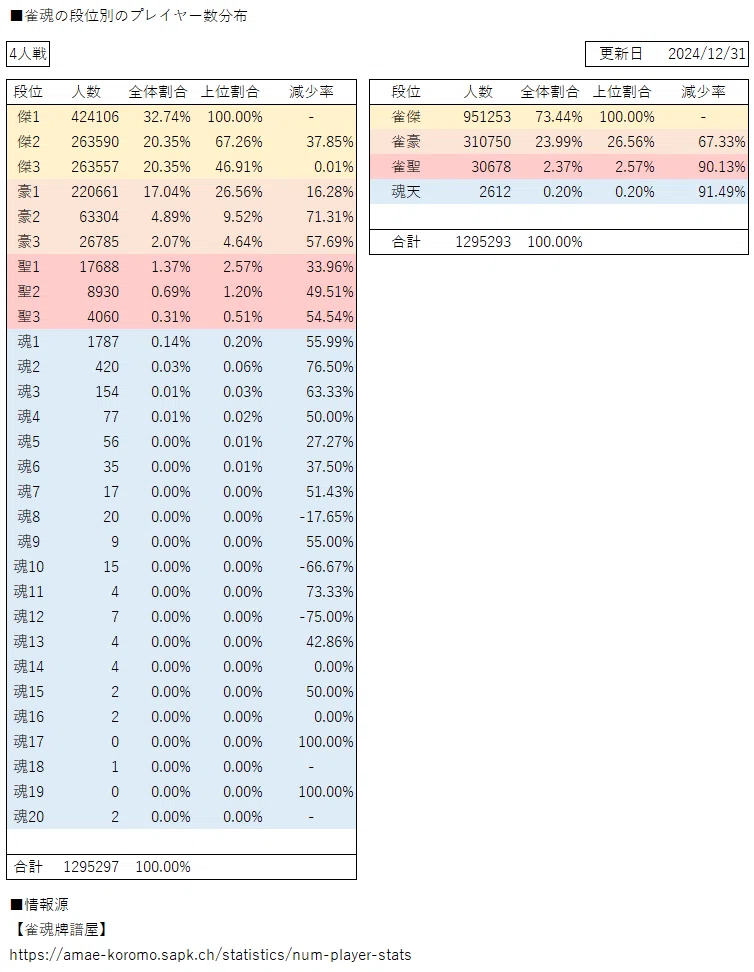The width and height of the screenshot is (754, 972).
Task: Click the 4人戦 label box
Action: [x=28, y=54]
